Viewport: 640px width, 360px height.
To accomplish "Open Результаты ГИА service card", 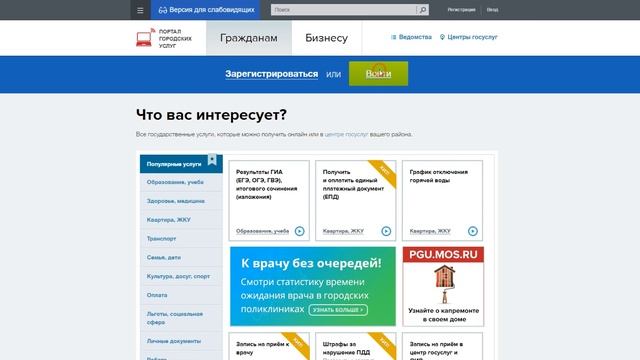I will (269, 200).
